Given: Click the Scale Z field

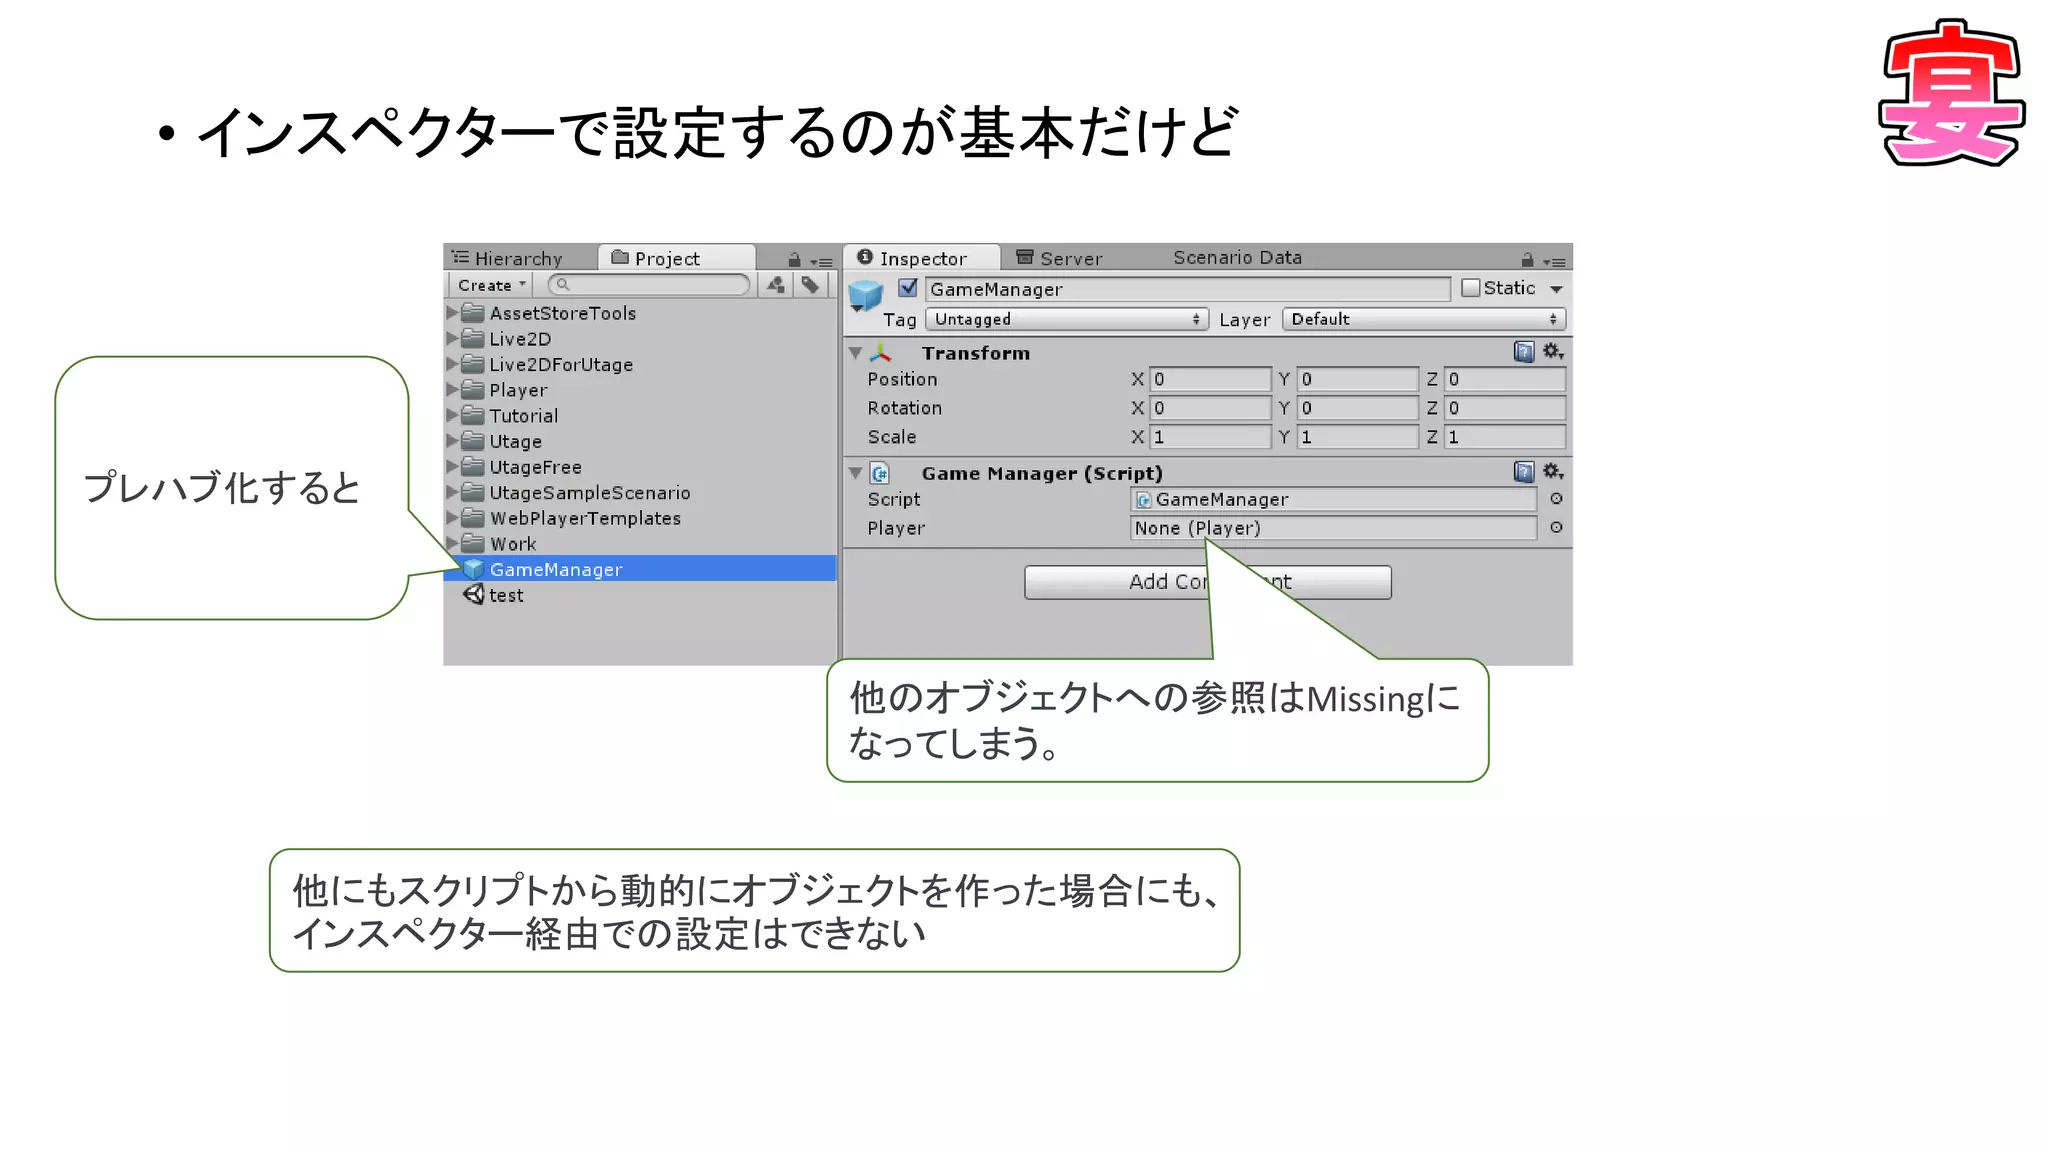Looking at the screenshot, I should tap(1504, 437).
